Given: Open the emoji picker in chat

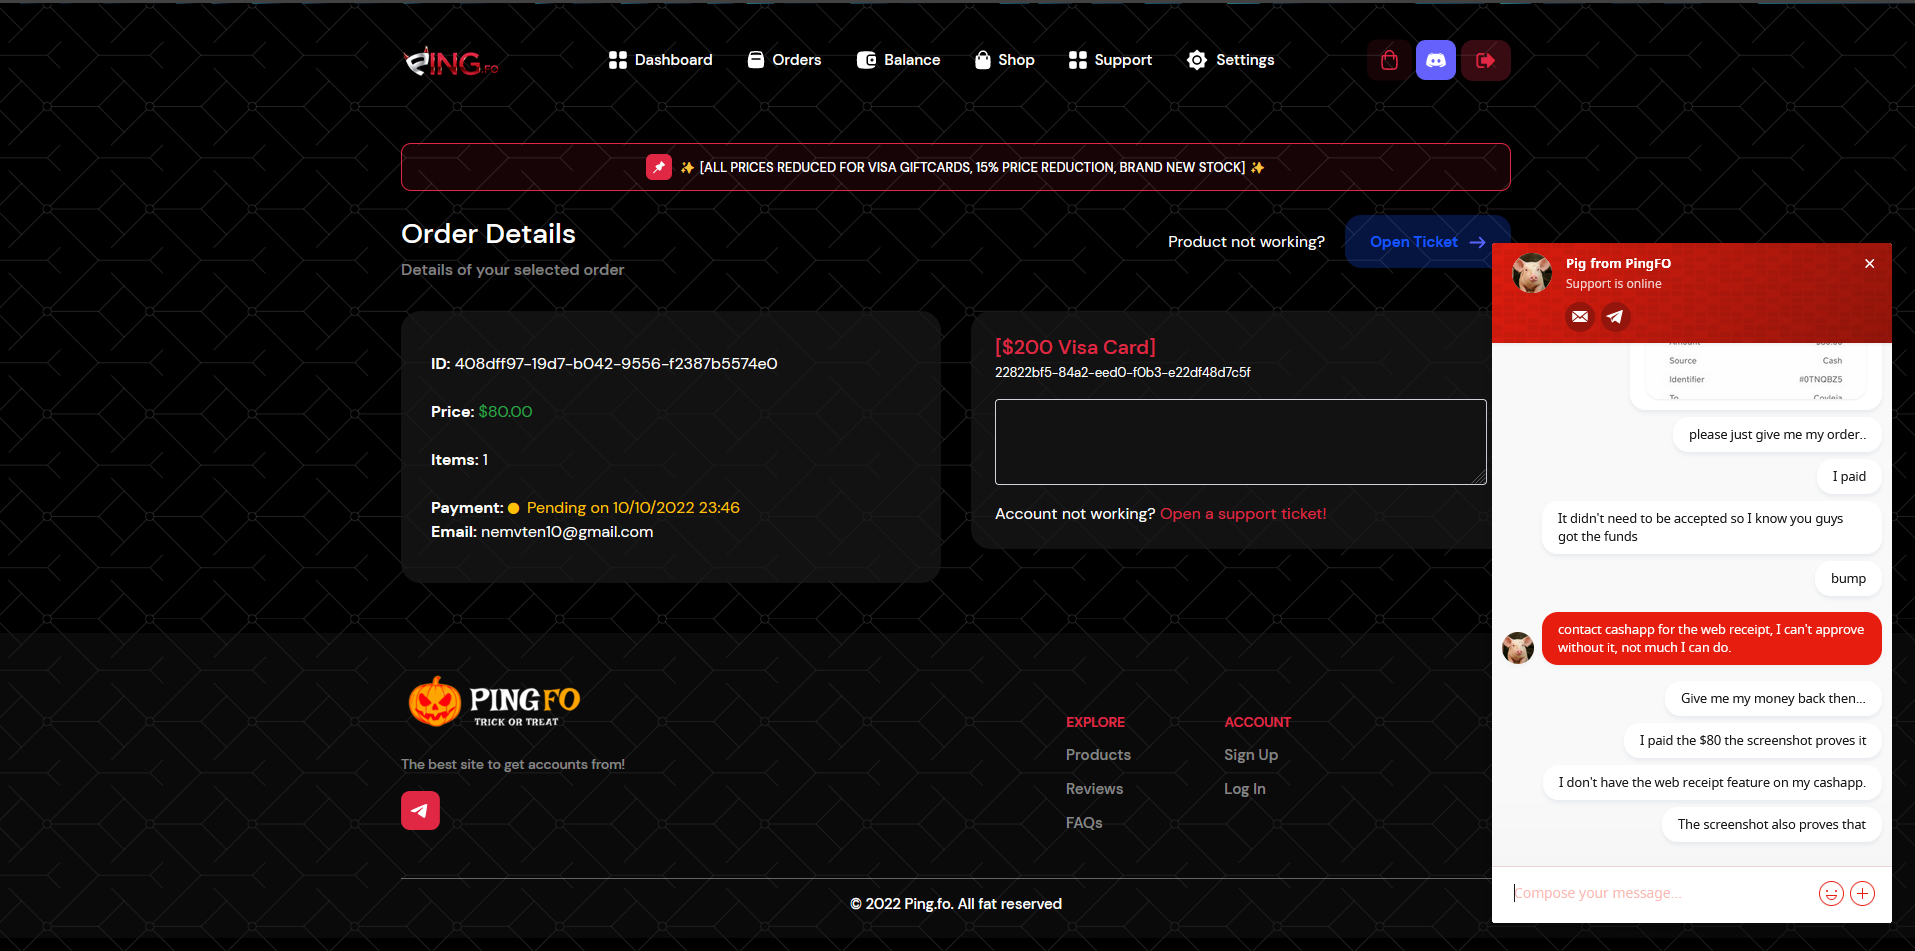Looking at the screenshot, I should [x=1831, y=894].
